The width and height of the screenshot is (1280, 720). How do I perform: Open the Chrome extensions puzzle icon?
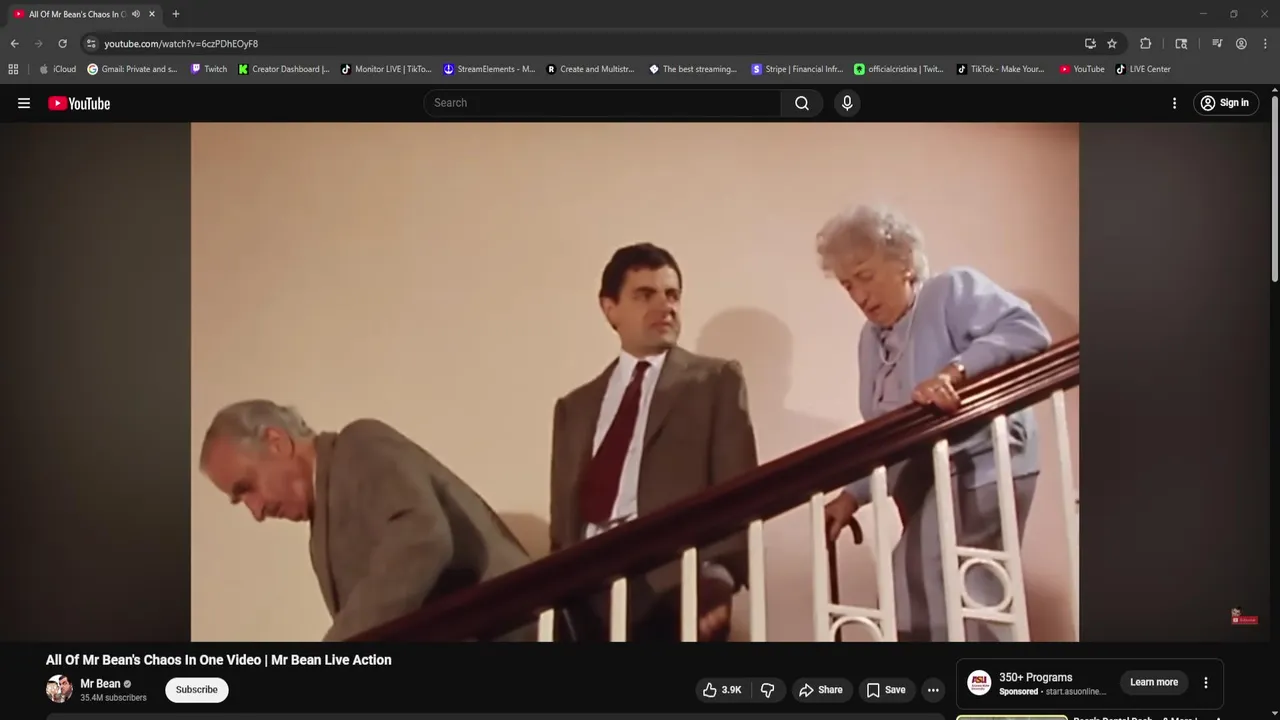[1146, 44]
